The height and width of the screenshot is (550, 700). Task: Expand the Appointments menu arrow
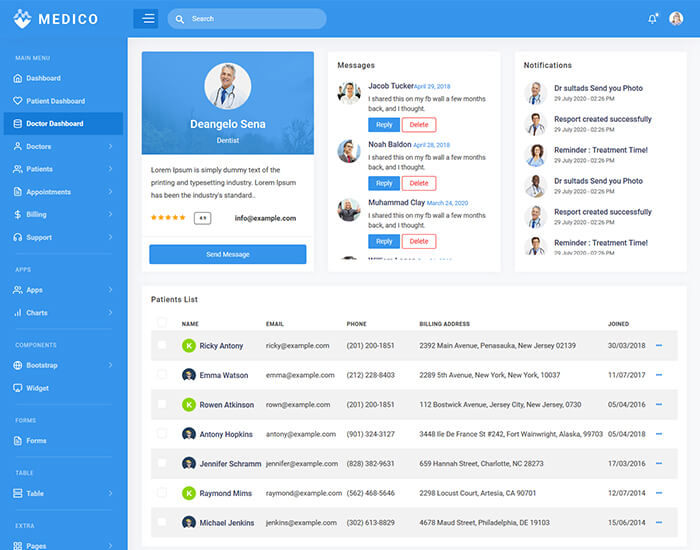110,192
